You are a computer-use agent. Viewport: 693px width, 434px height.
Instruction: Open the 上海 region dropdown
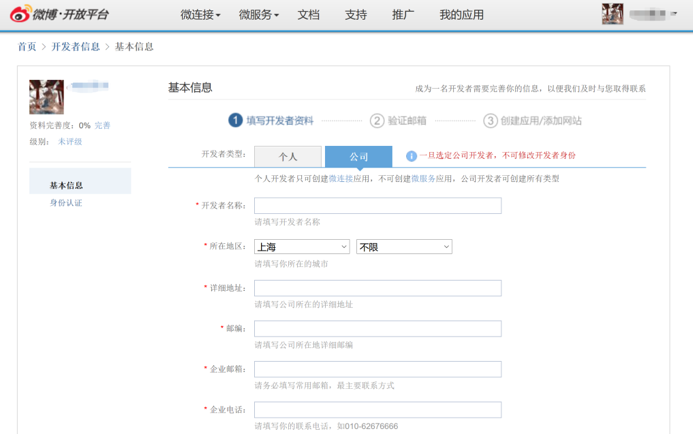click(x=301, y=246)
